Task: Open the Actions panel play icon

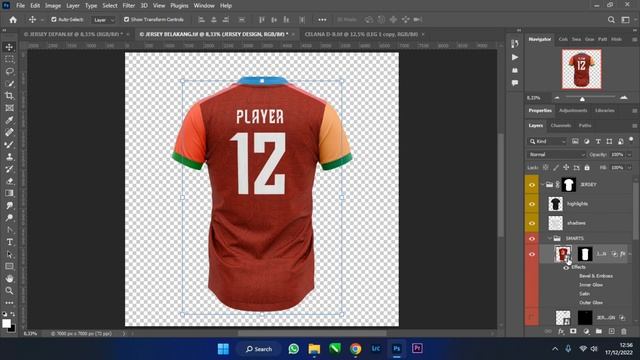Action: 515,57
